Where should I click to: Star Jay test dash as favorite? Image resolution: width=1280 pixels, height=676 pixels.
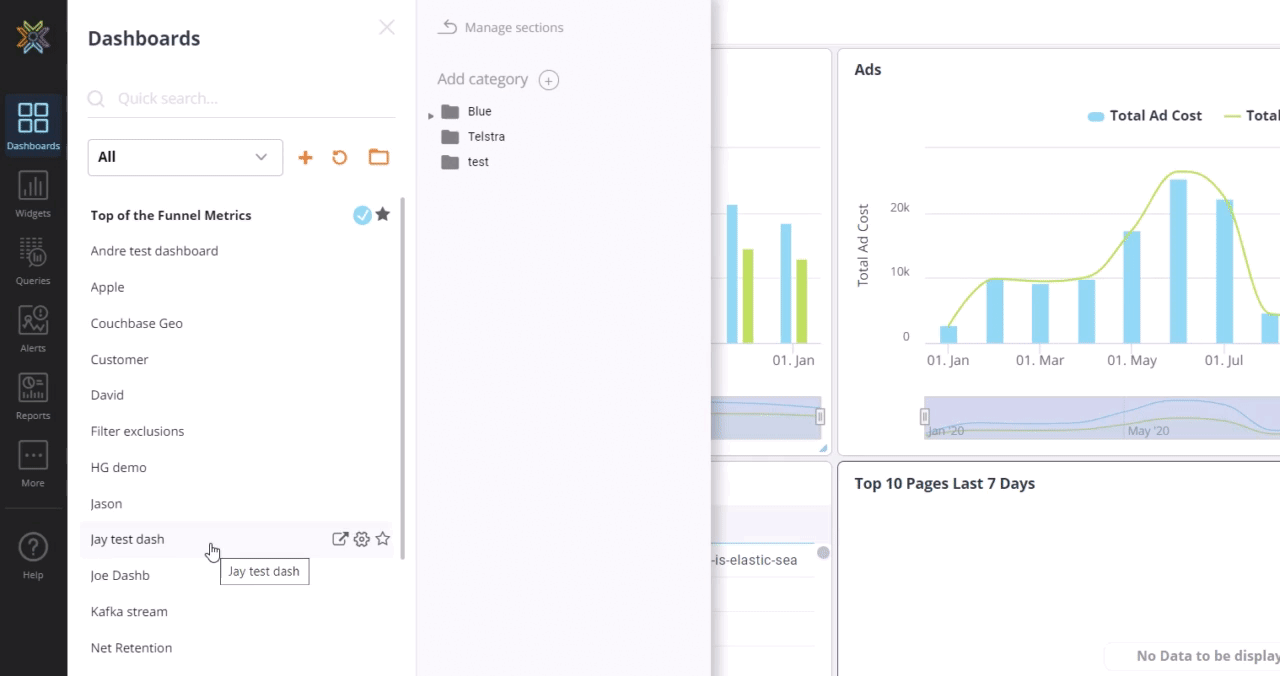click(383, 539)
